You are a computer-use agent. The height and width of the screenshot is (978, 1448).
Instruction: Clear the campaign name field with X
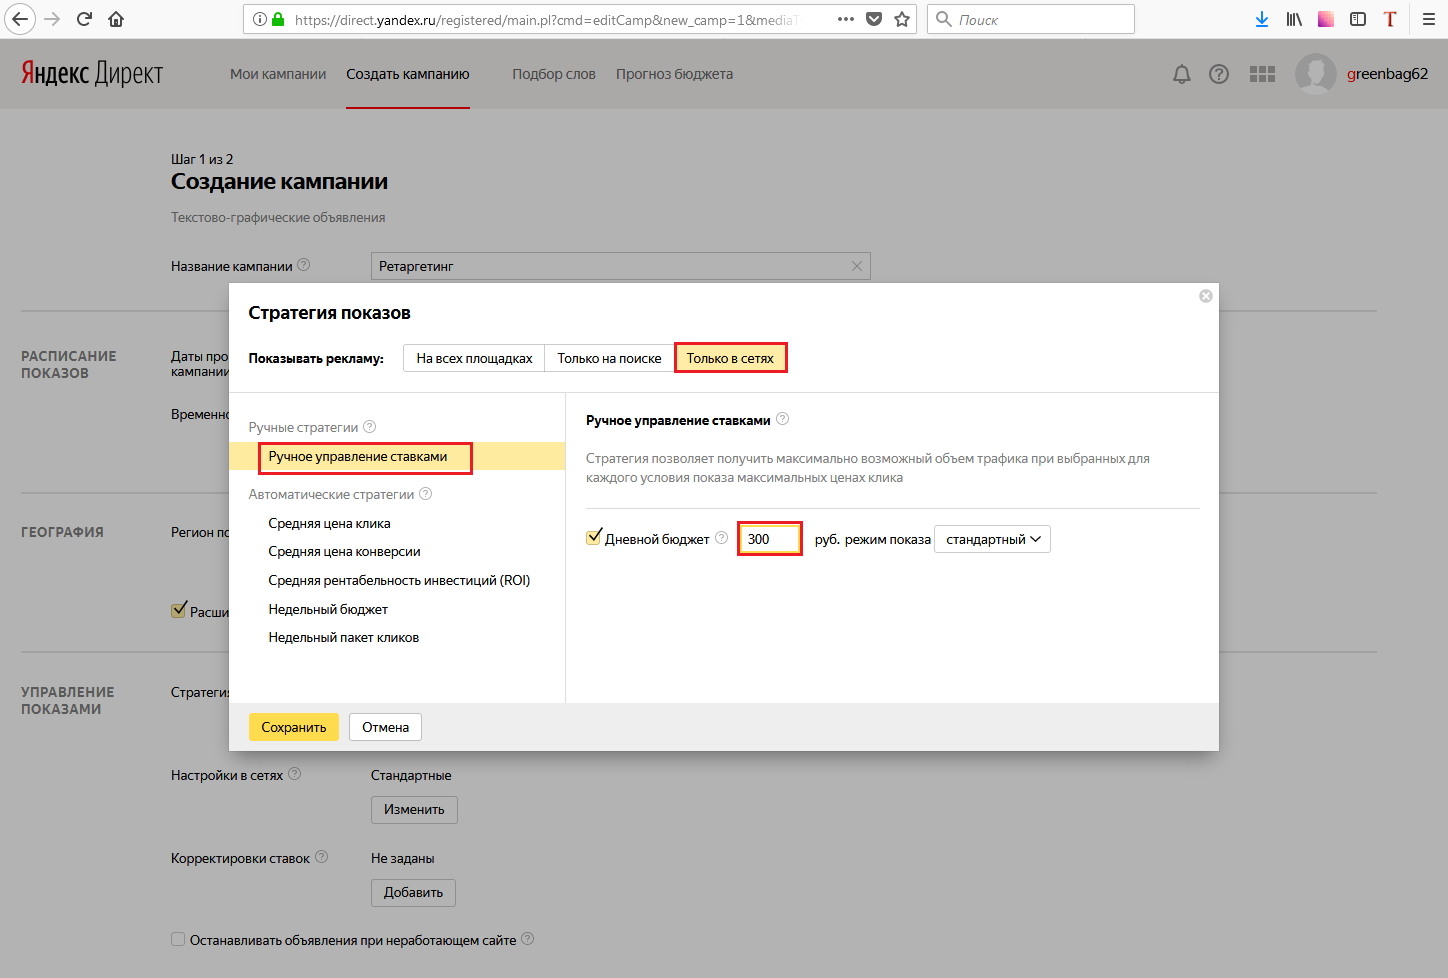tap(857, 266)
